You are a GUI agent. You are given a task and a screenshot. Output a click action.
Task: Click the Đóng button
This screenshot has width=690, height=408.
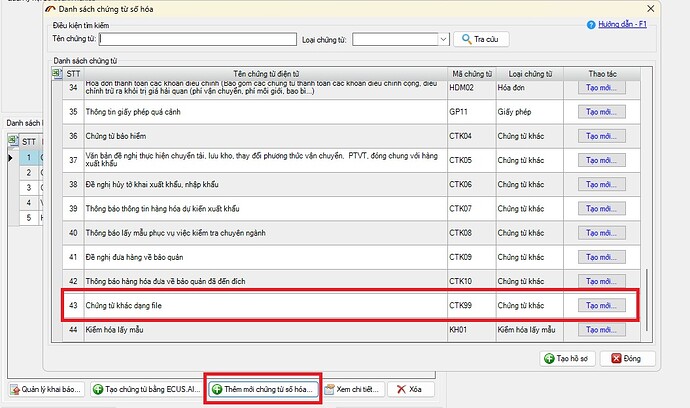click(627, 358)
